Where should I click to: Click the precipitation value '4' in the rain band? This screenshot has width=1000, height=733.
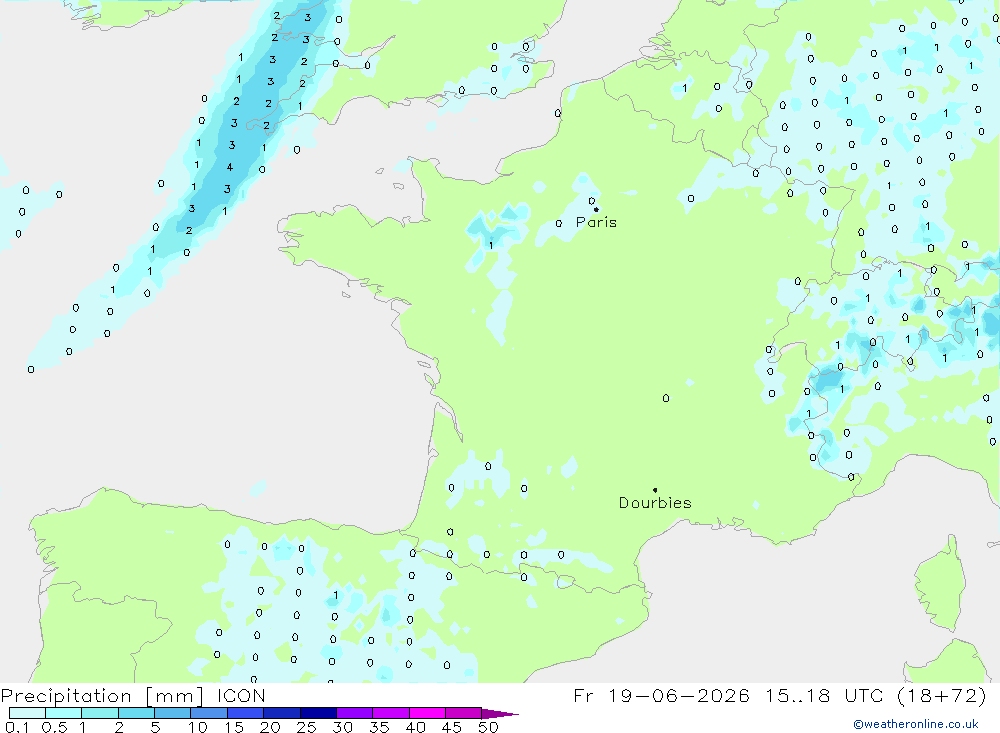pyautogui.click(x=230, y=167)
